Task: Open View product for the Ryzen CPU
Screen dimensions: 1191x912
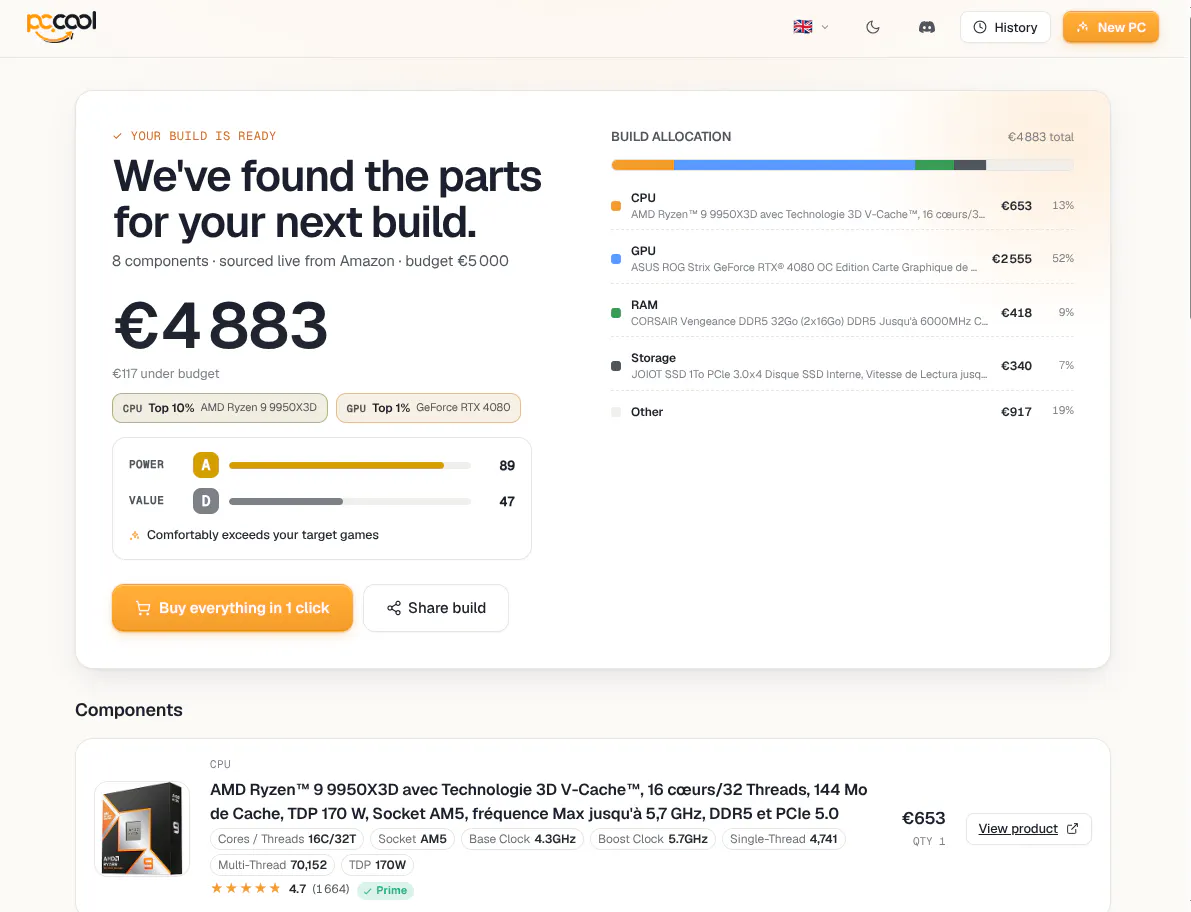Action: click(x=1028, y=828)
